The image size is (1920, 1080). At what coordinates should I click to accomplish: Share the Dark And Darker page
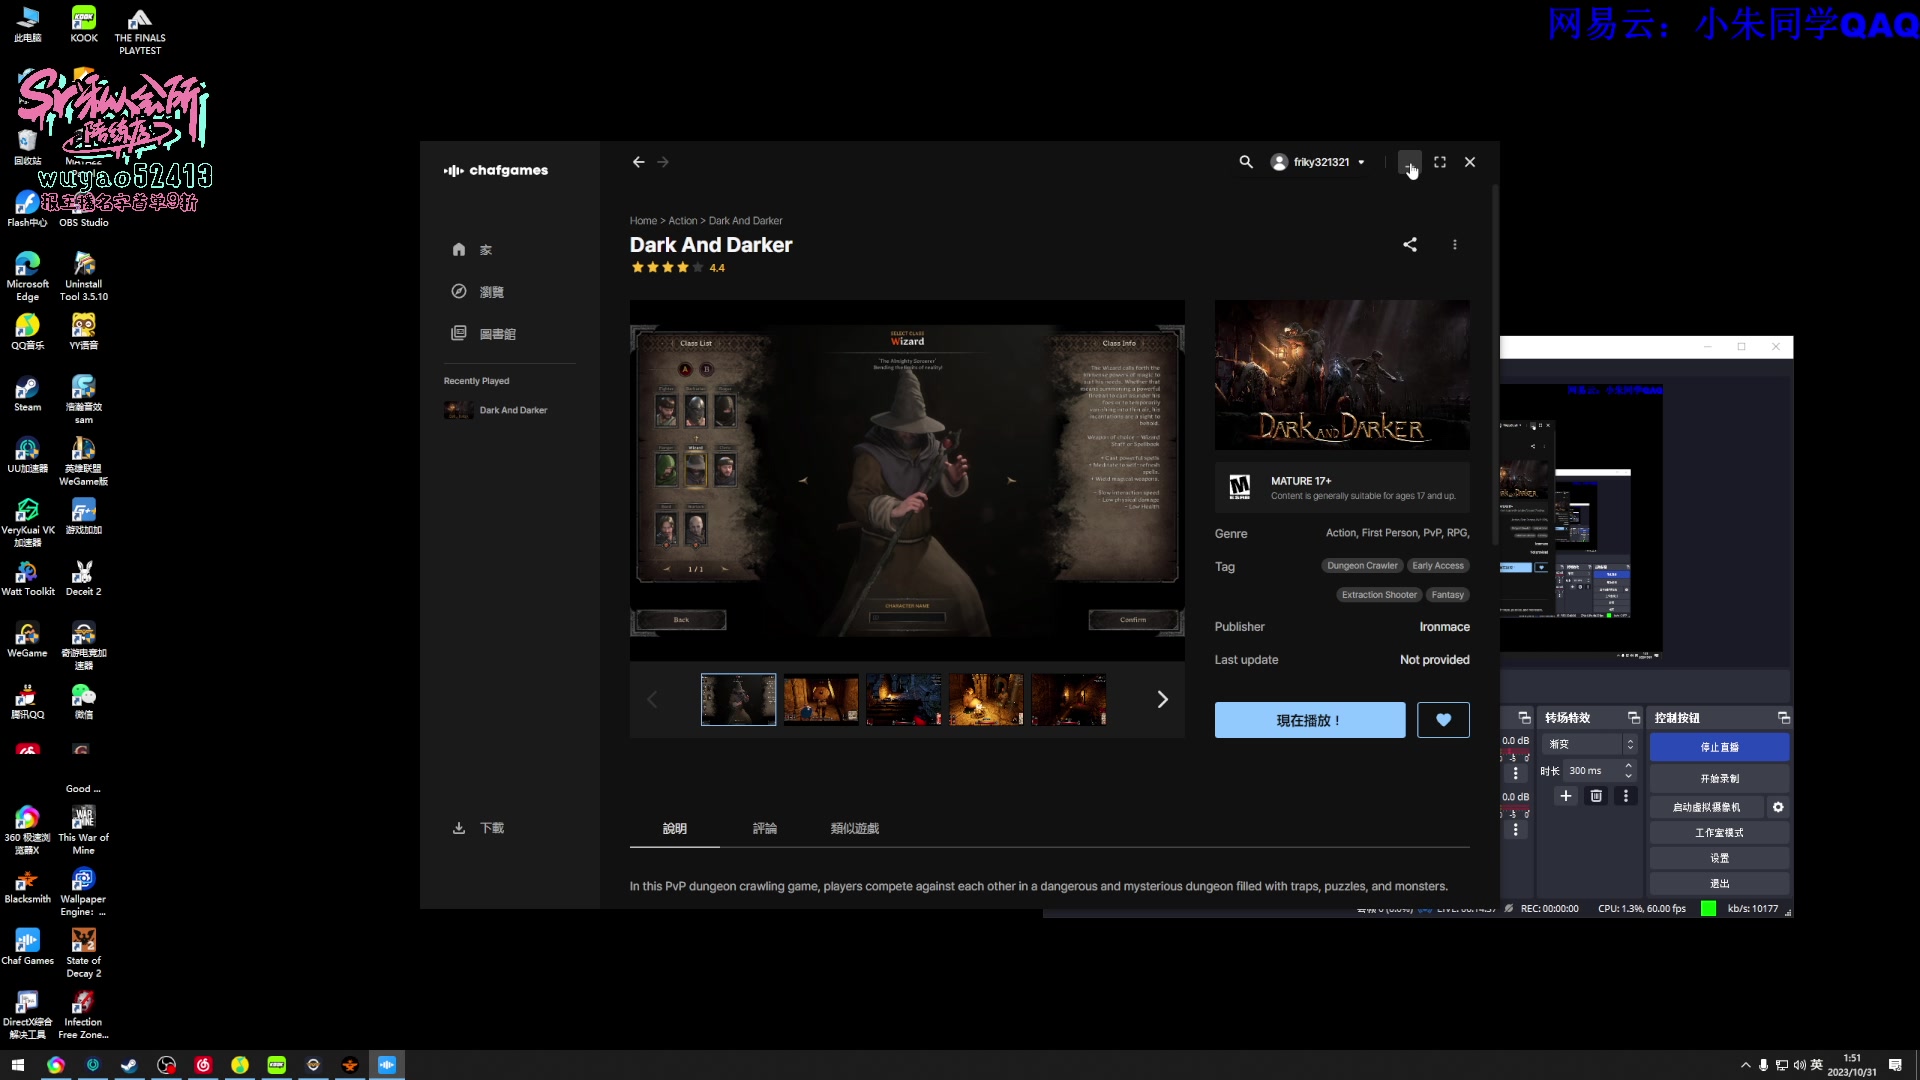(1410, 244)
